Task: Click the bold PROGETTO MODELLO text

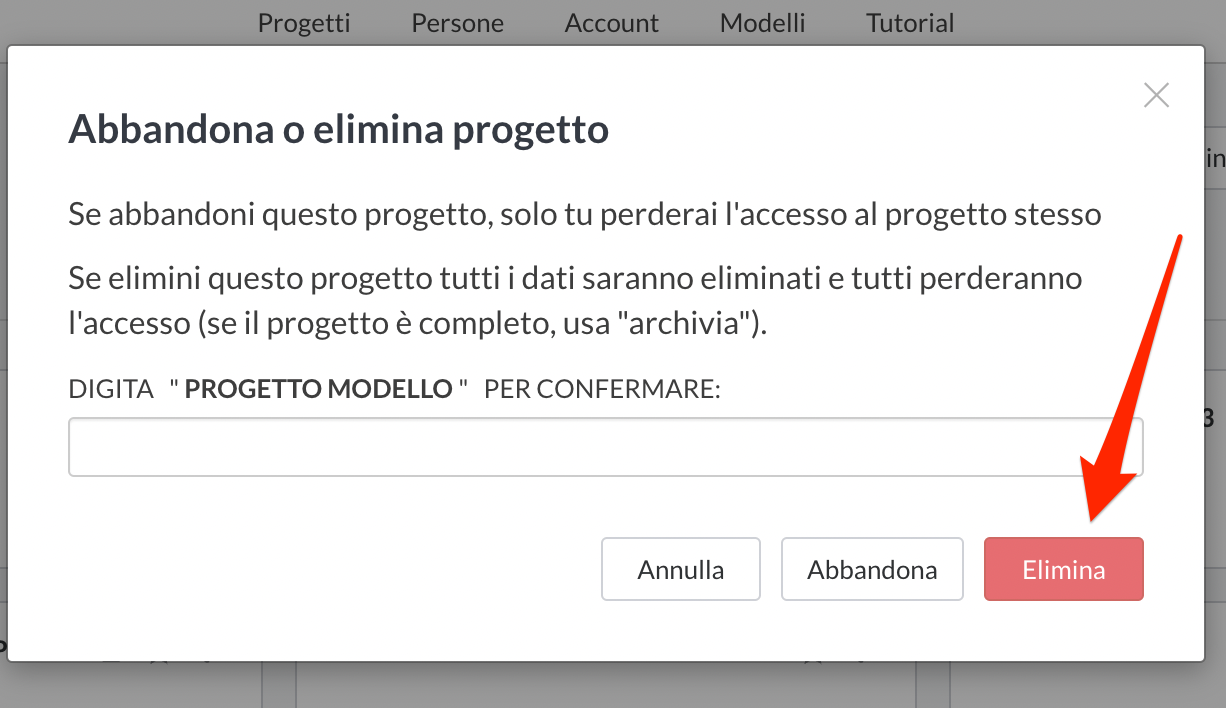Action: coord(319,389)
